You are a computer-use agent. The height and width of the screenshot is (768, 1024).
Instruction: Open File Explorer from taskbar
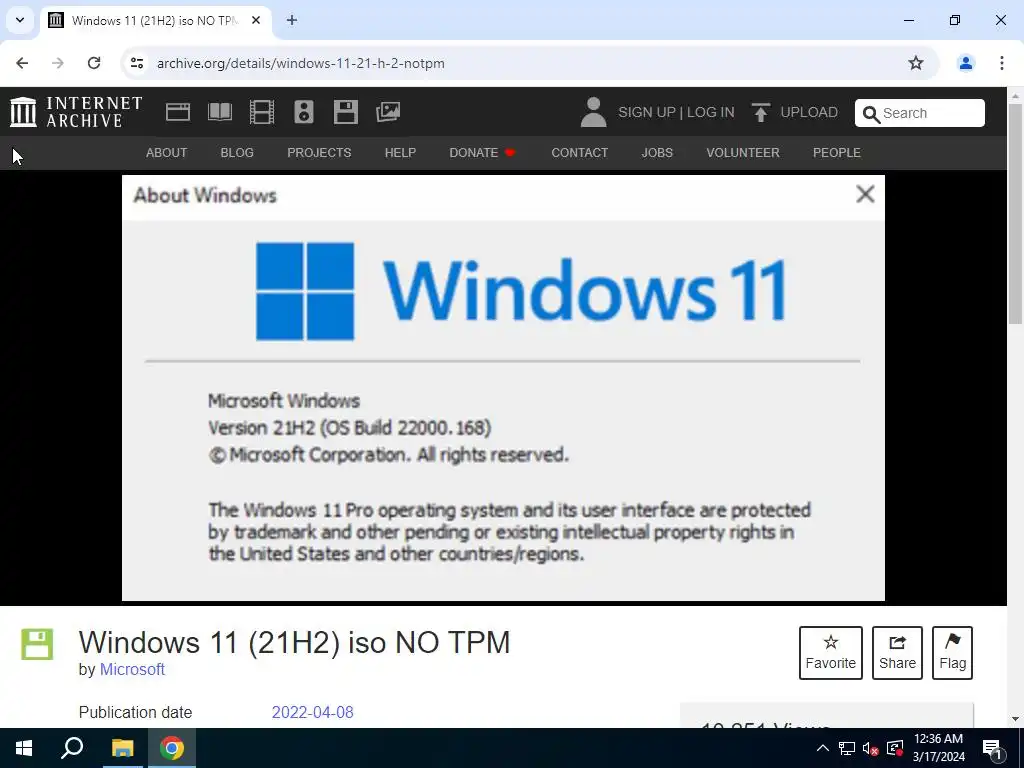coord(122,748)
